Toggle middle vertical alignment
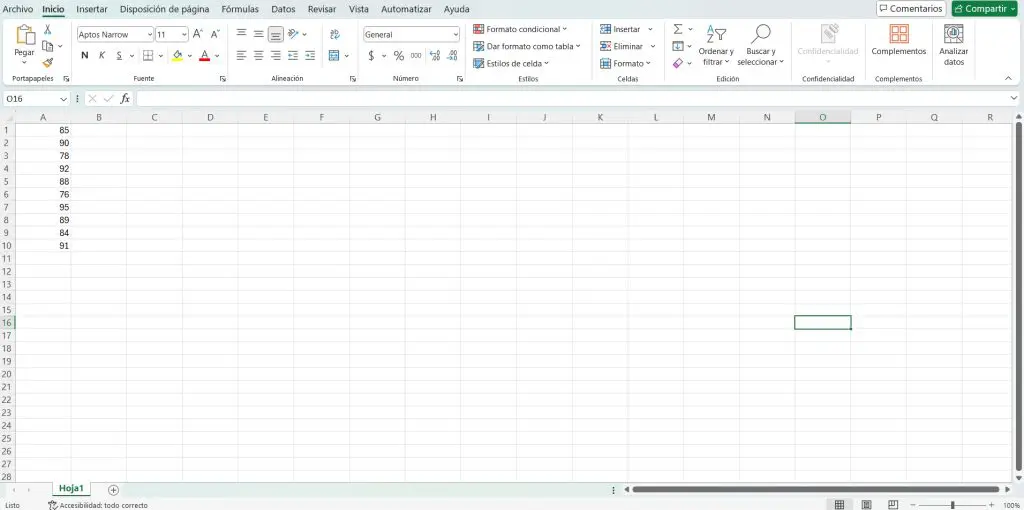Image resolution: width=1024 pixels, height=510 pixels. click(259, 34)
